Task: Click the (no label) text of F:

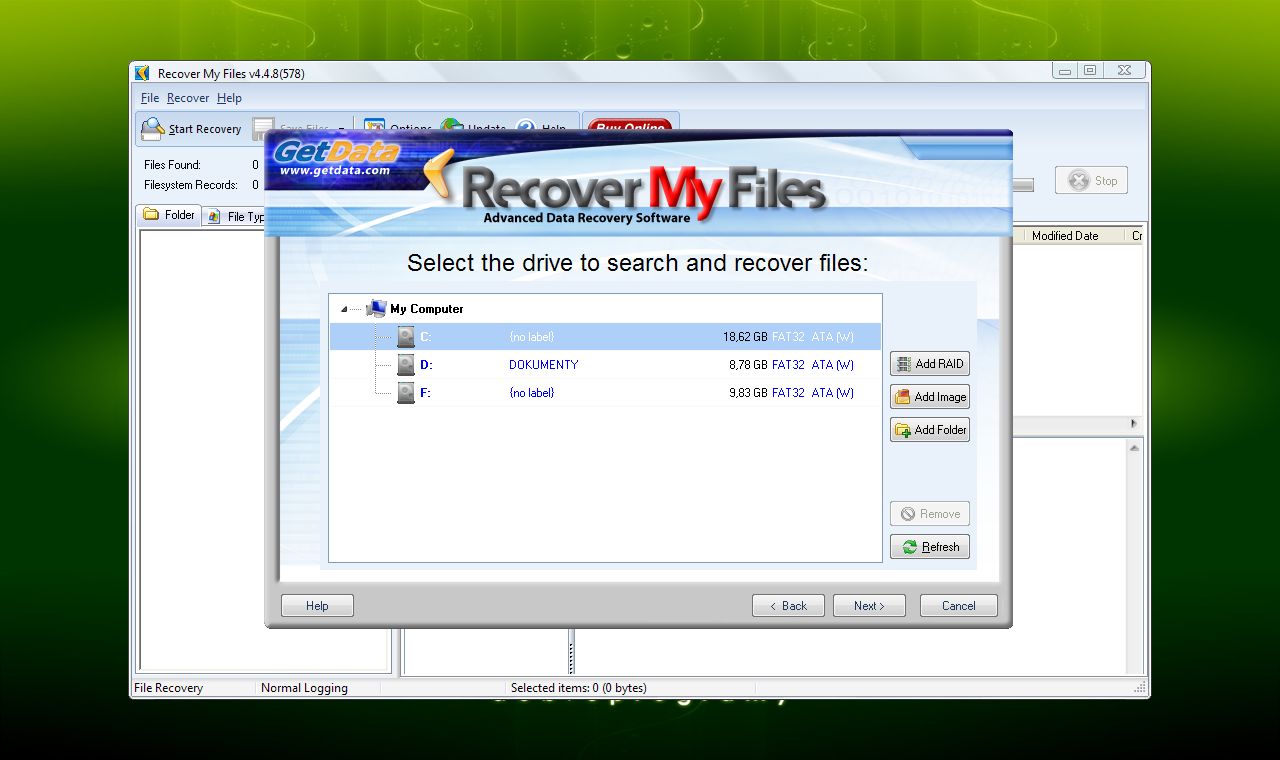Action: (531, 393)
